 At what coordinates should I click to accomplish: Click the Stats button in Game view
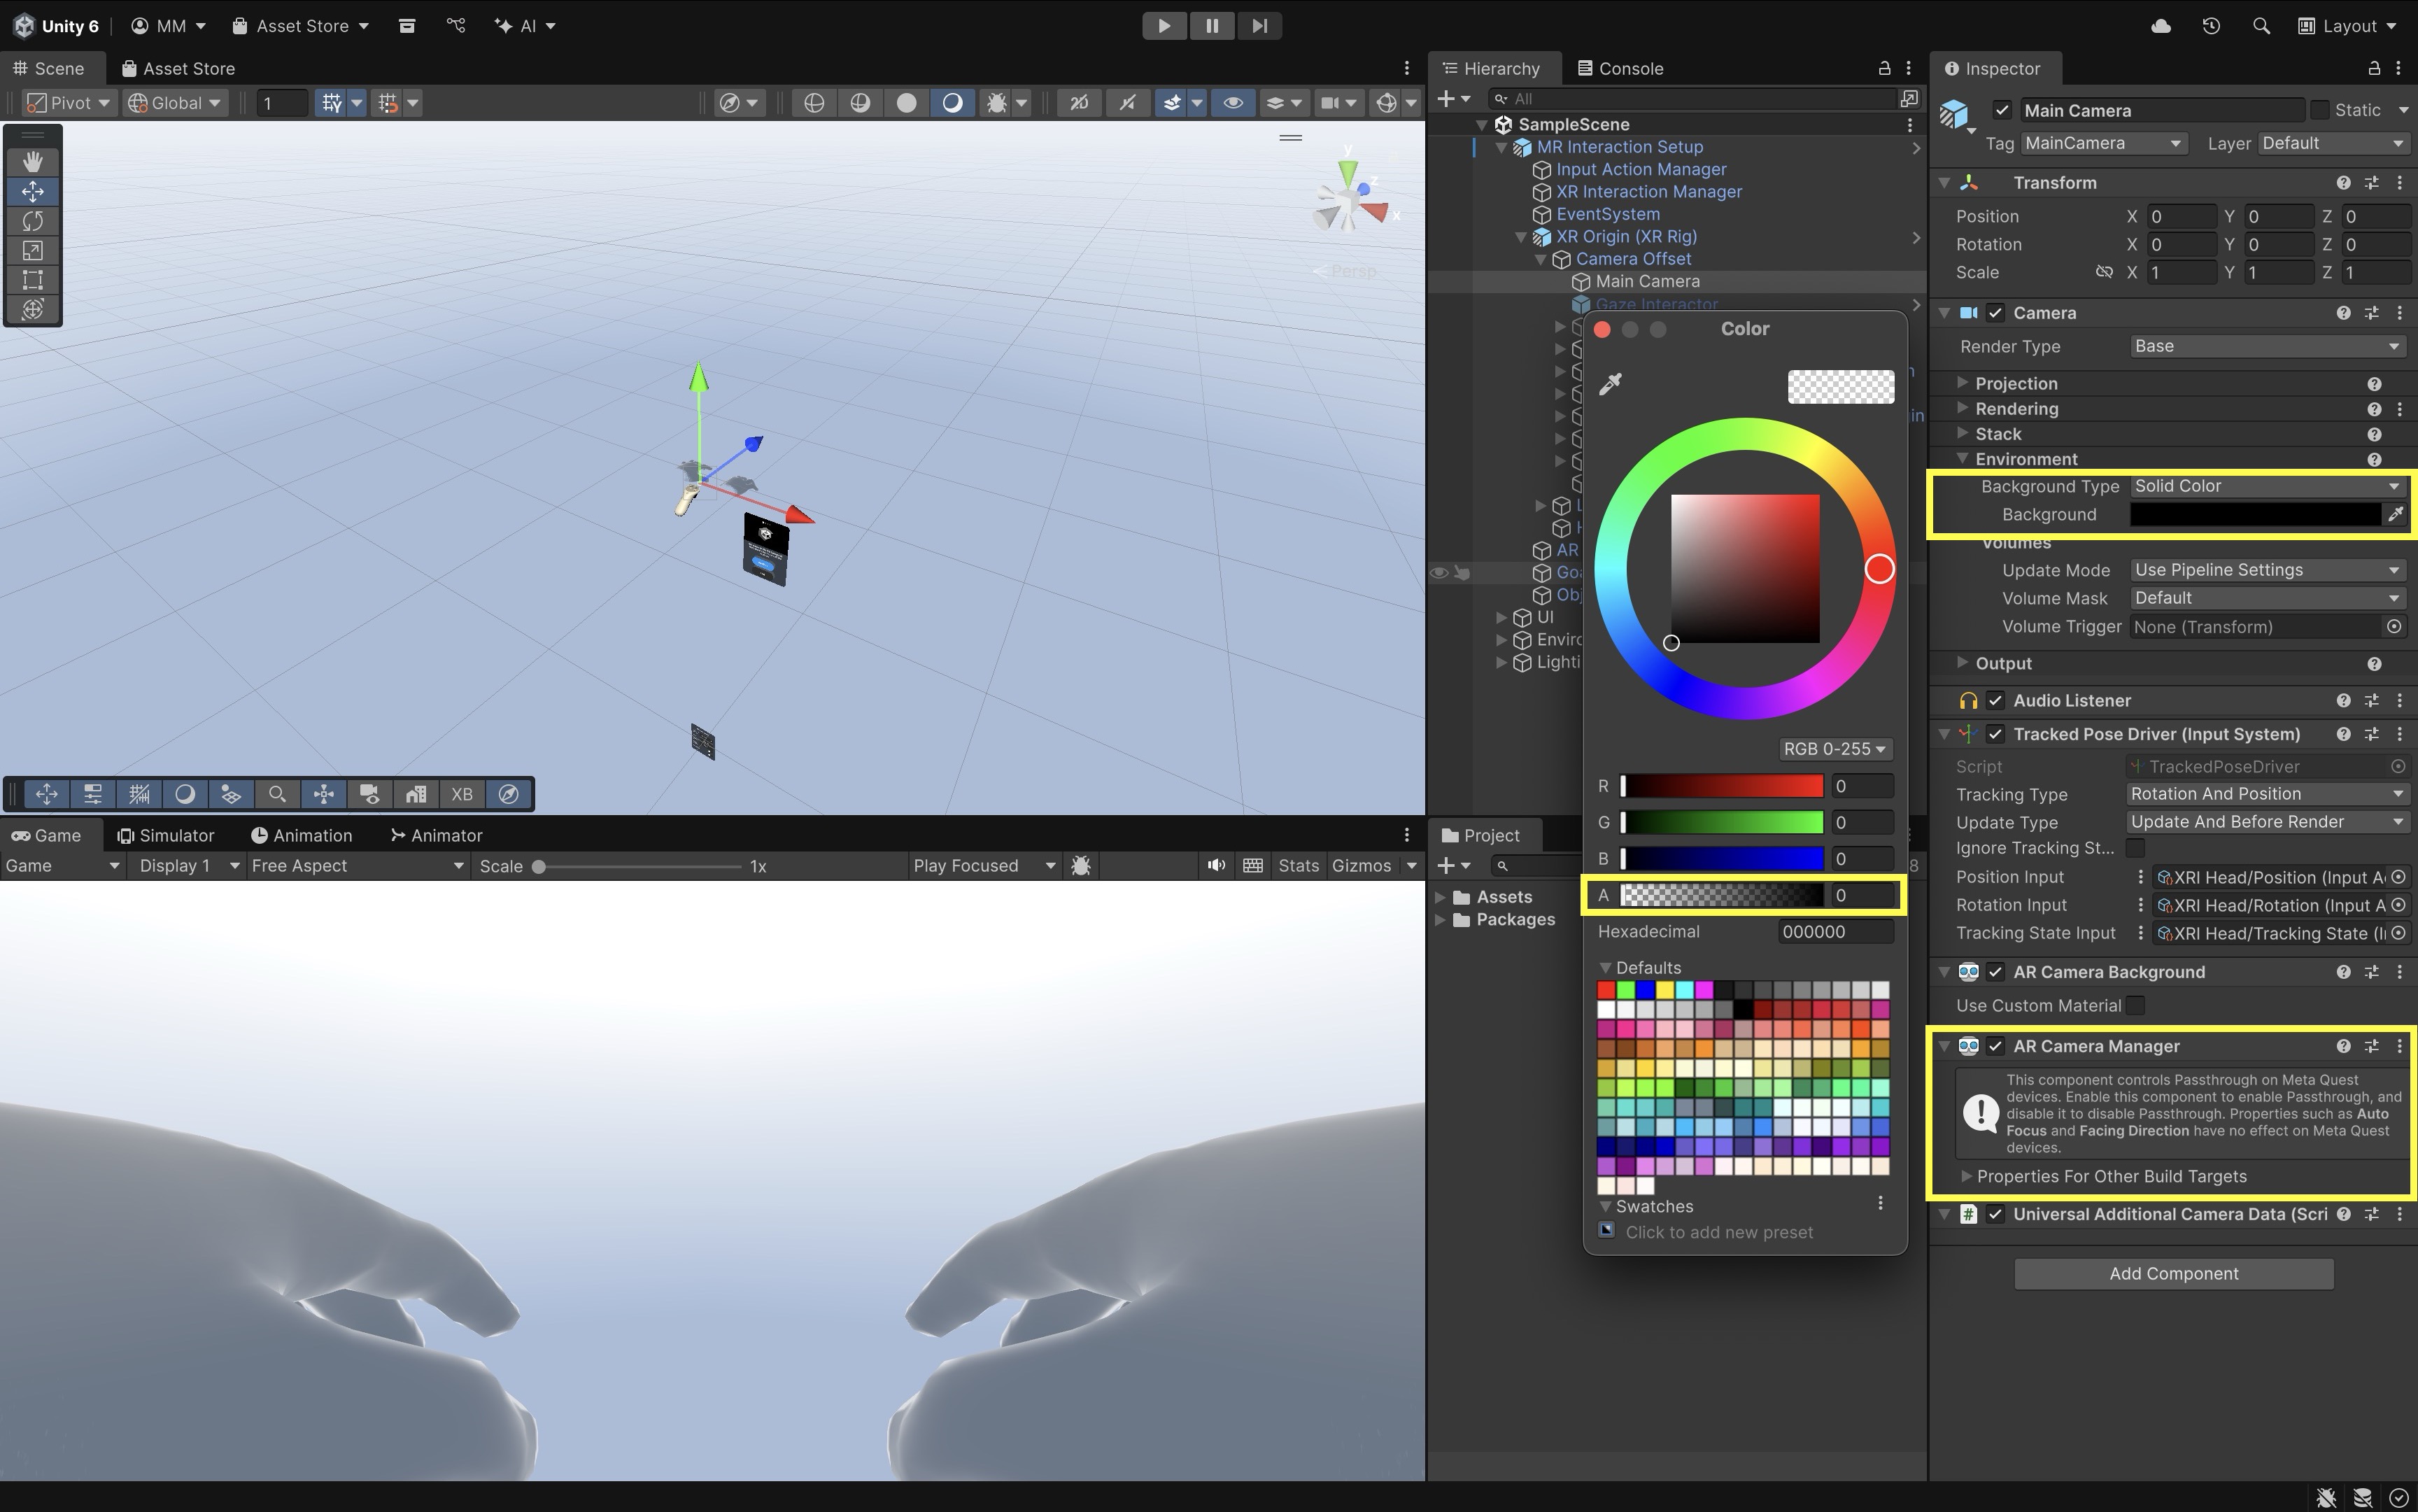(x=1298, y=866)
